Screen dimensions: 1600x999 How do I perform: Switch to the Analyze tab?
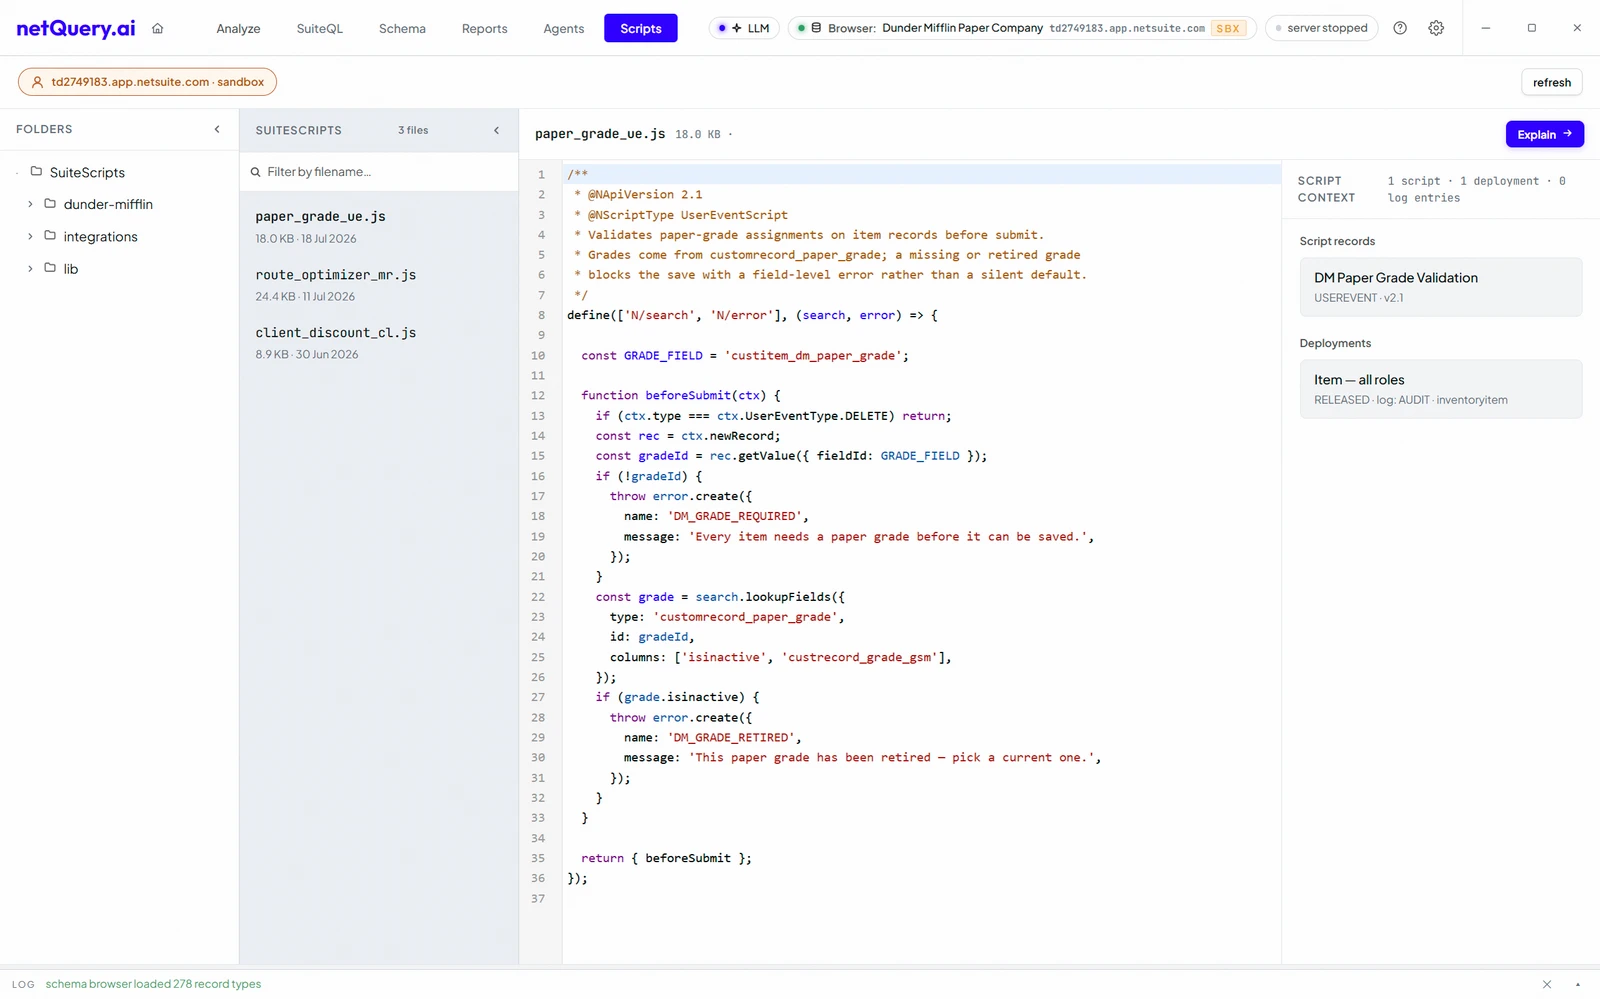(238, 28)
